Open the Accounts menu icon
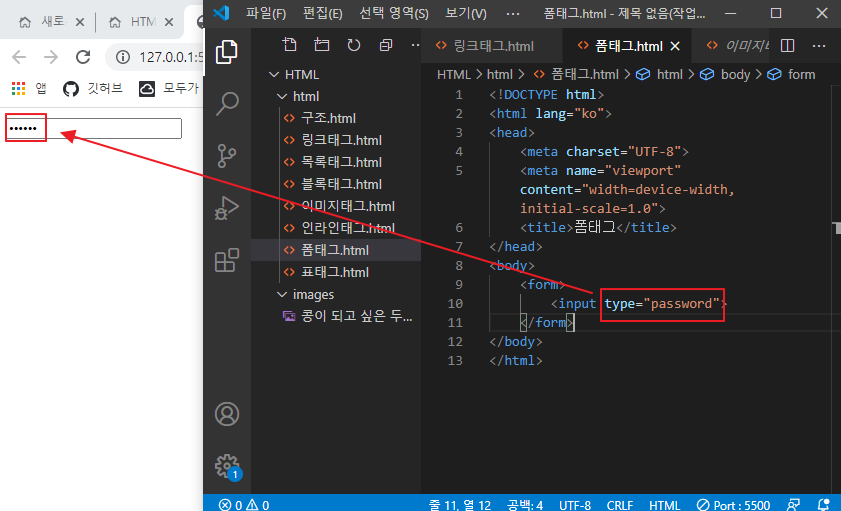The width and height of the screenshot is (841, 511). pyautogui.click(x=227, y=414)
